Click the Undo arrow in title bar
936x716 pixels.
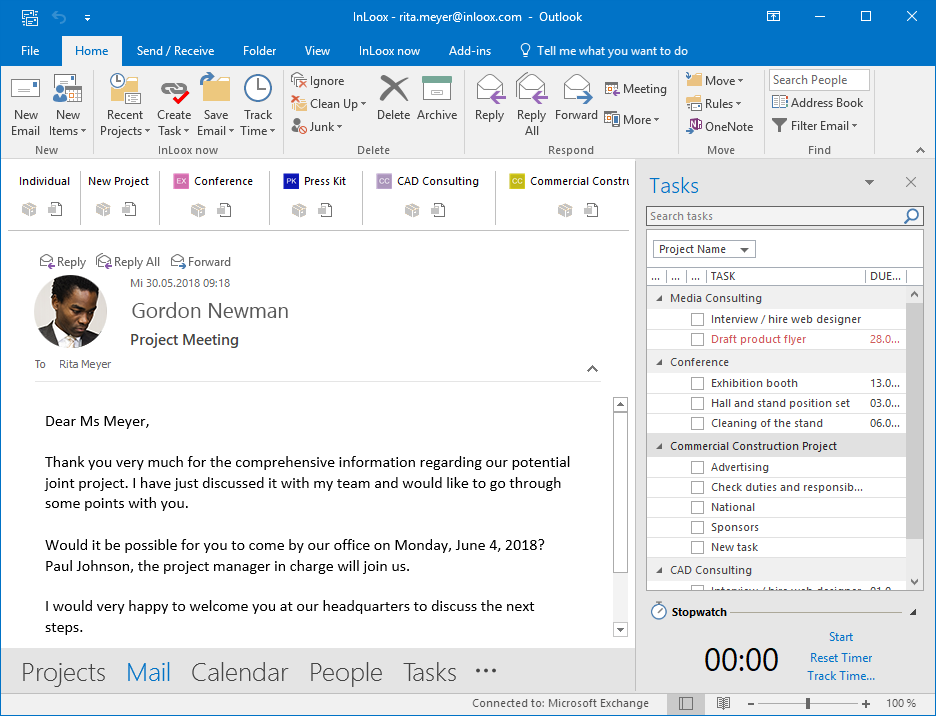[59, 17]
